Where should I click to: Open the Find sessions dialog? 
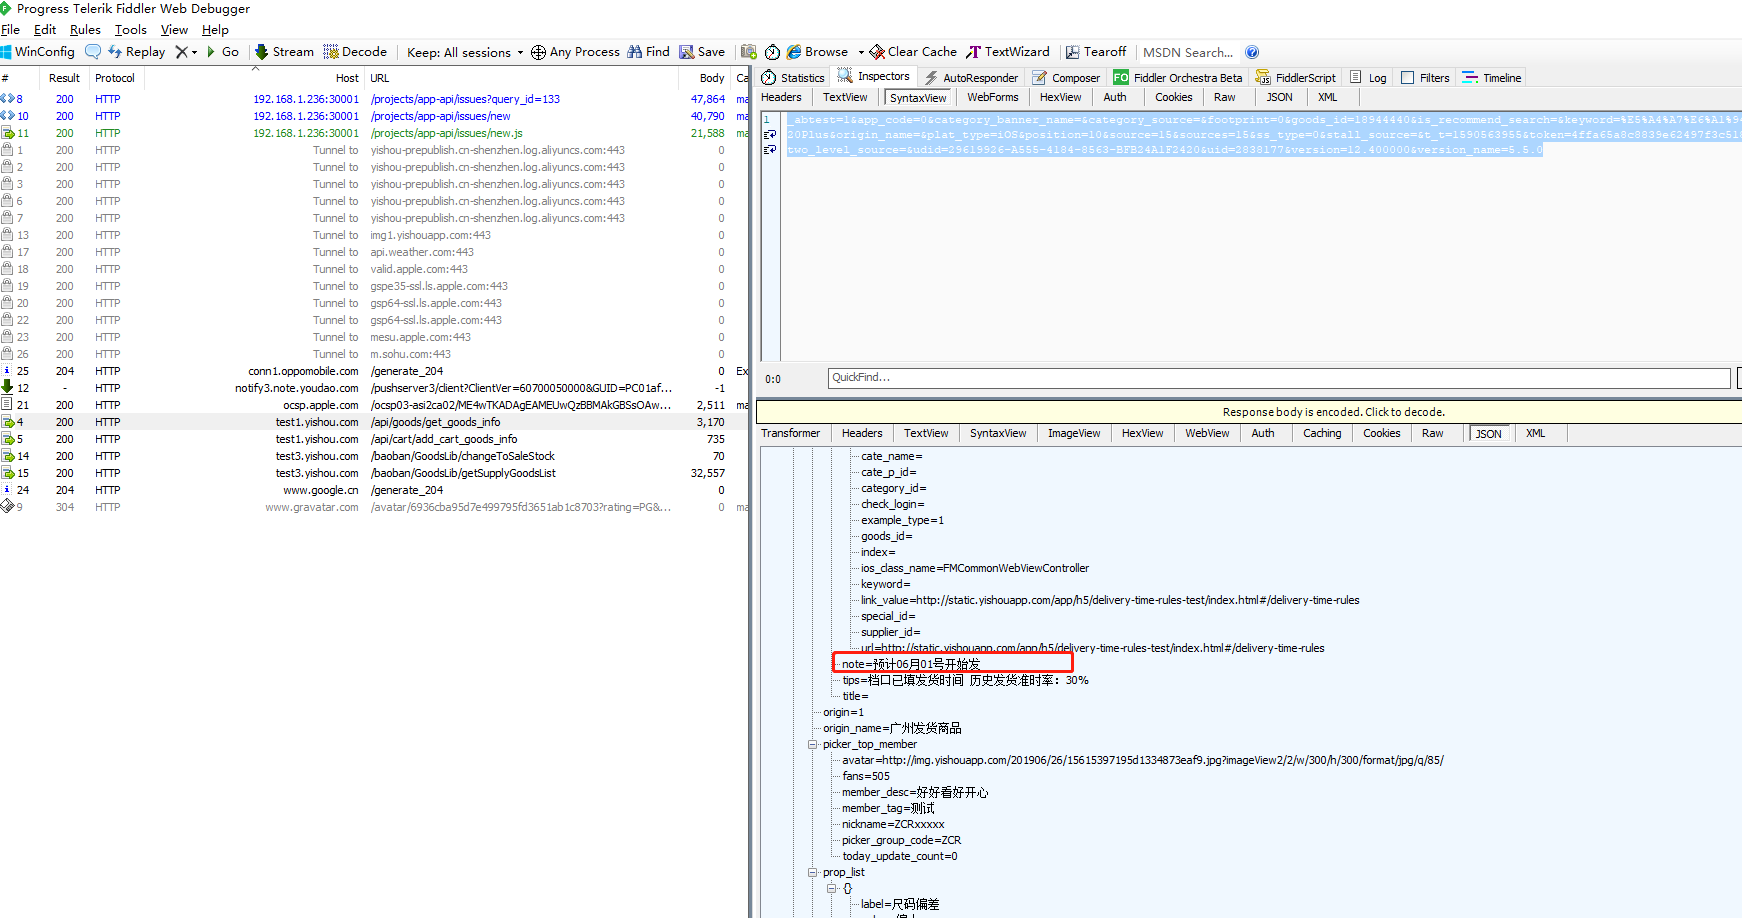pos(649,52)
